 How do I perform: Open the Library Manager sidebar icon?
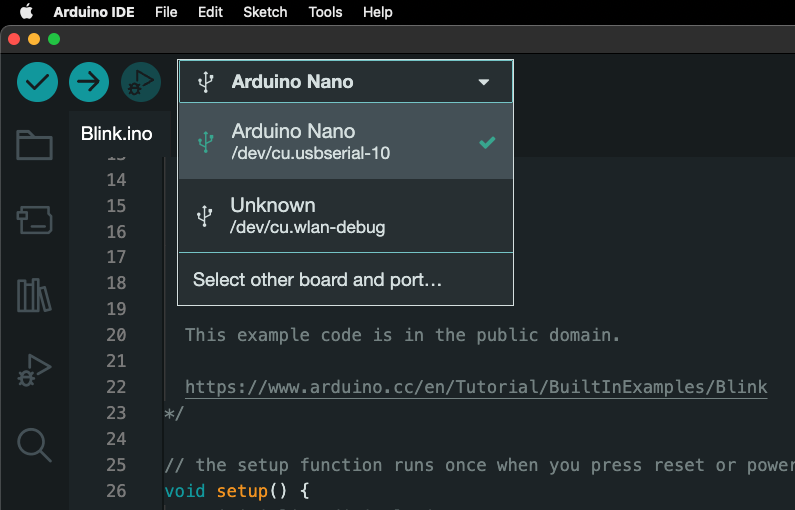[34, 295]
